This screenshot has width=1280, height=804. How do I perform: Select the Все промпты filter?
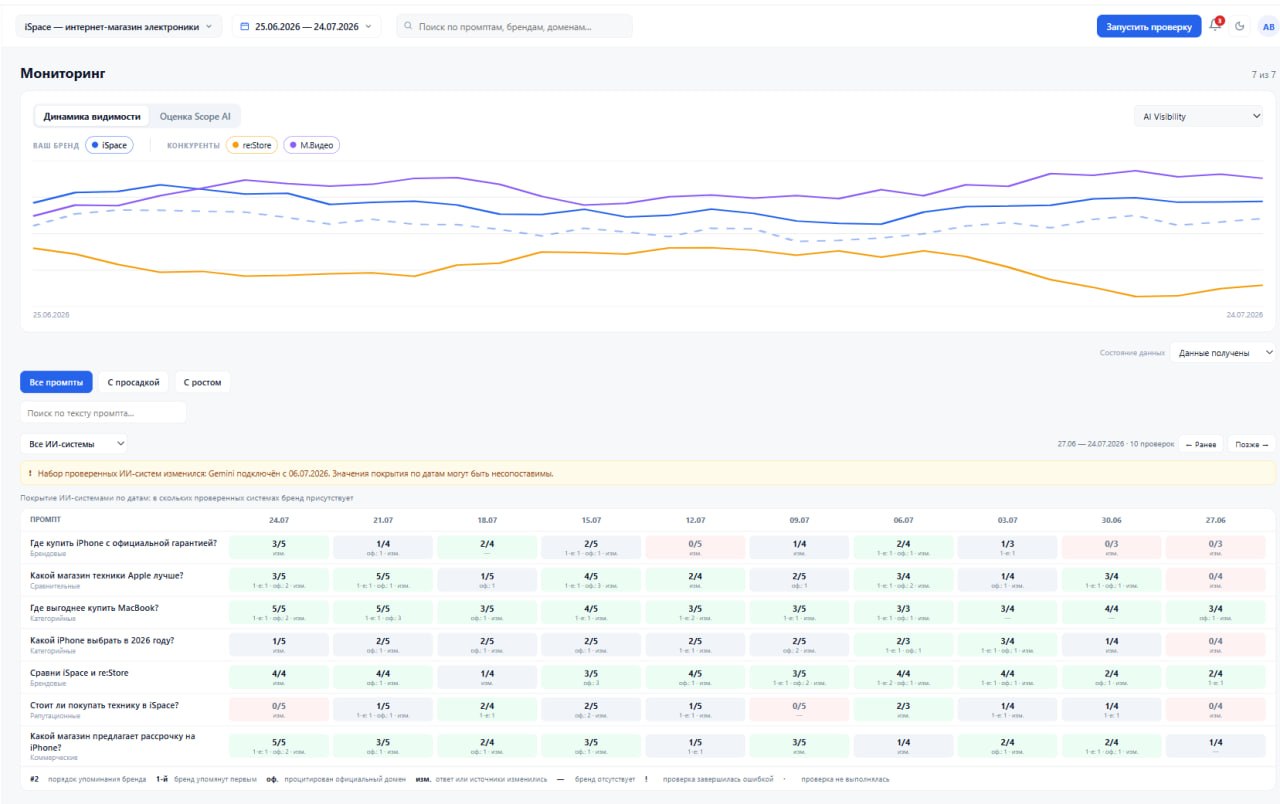click(x=56, y=382)
